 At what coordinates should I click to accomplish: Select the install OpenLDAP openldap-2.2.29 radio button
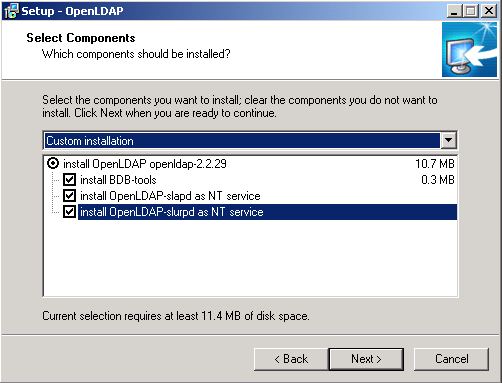(x=53, y=163)
